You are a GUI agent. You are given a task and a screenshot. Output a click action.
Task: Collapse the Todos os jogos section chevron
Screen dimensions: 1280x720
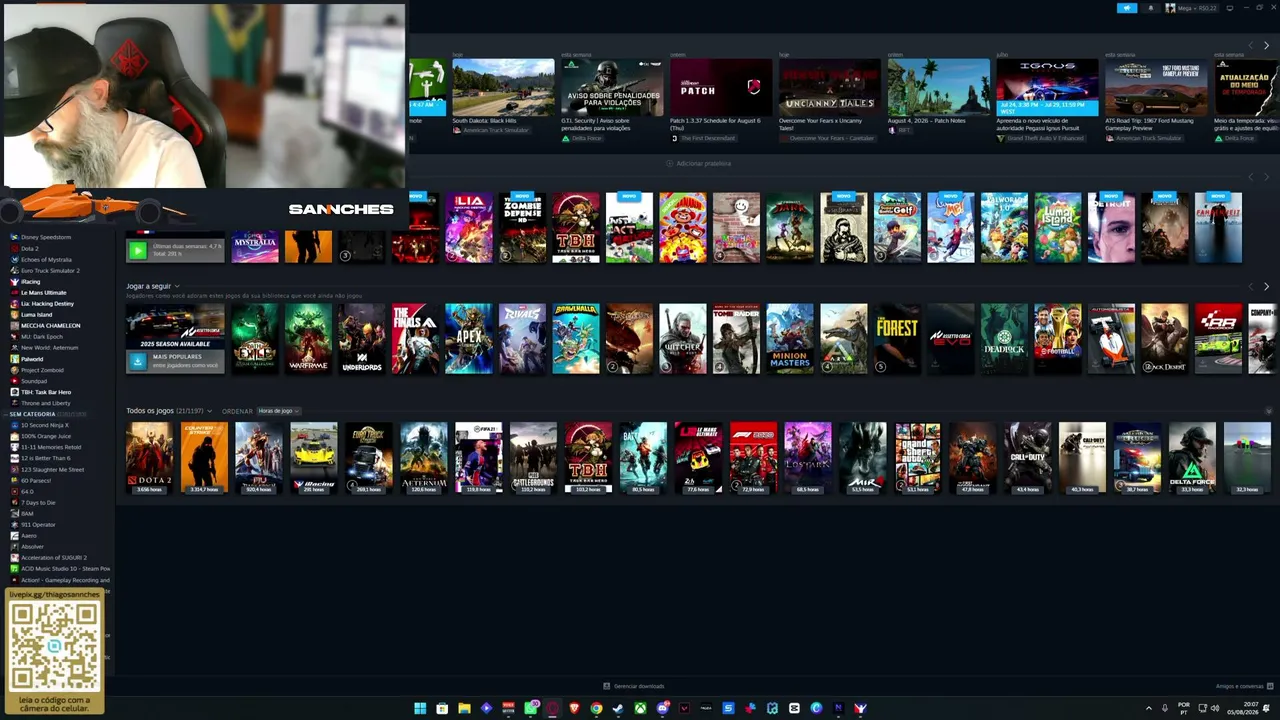(1269, 411)
